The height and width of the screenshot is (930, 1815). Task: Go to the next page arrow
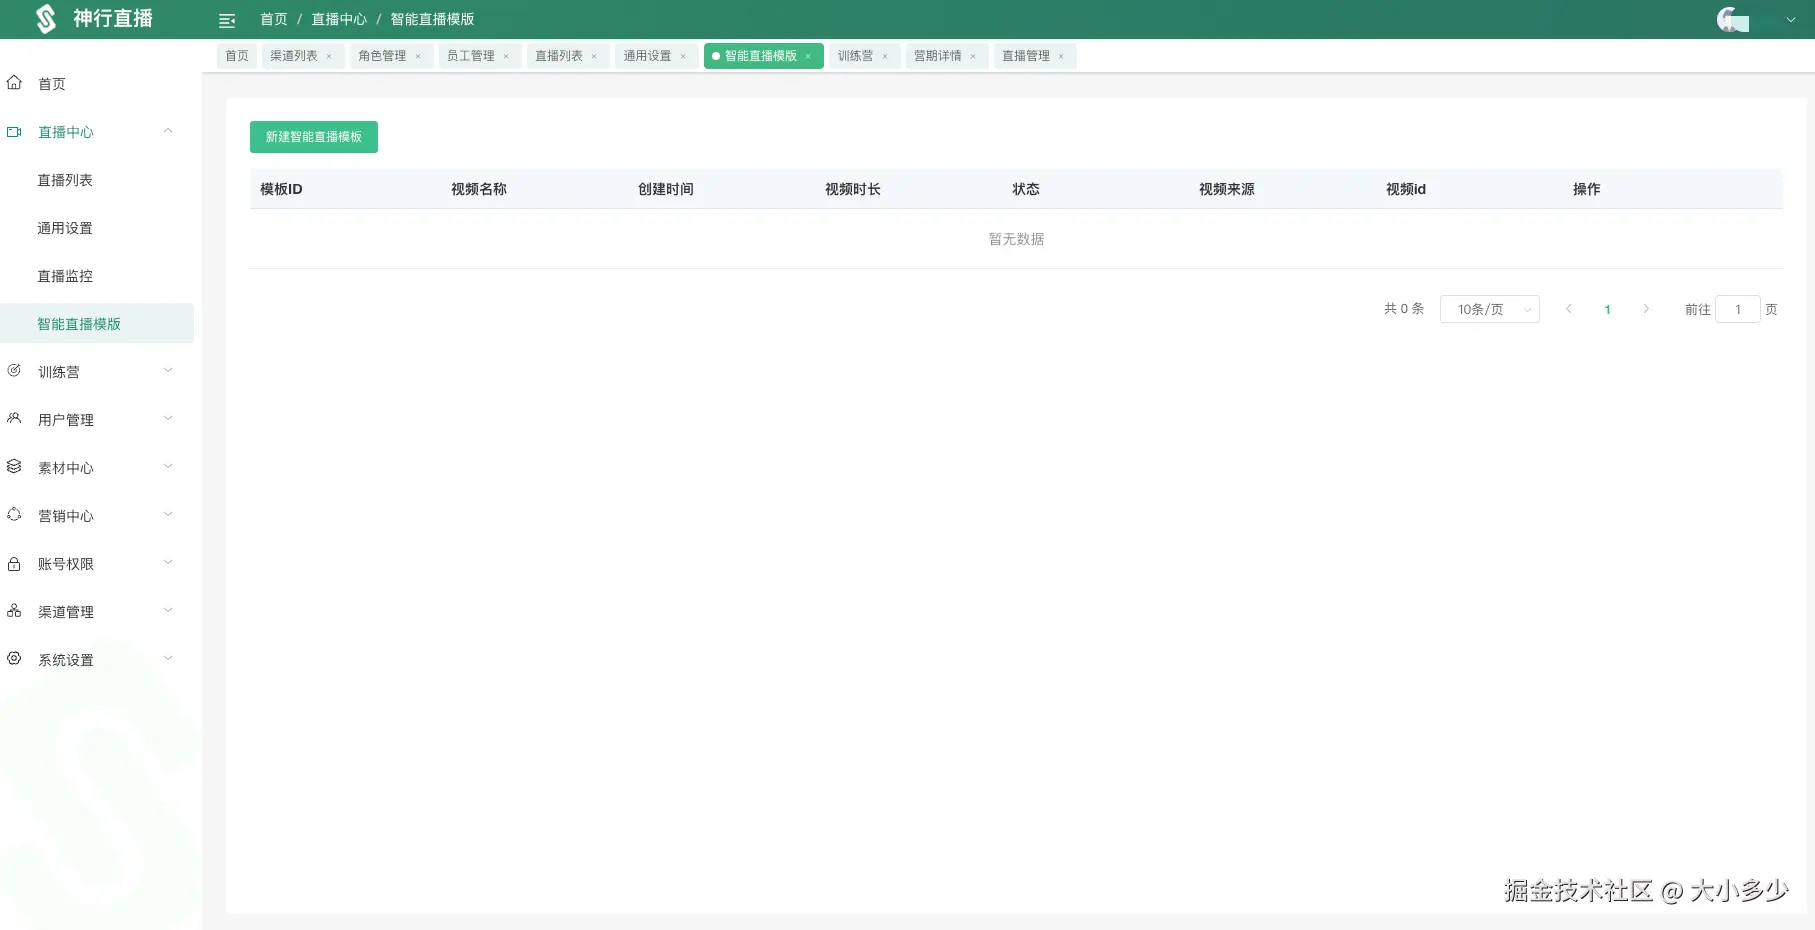(1646, 309)
